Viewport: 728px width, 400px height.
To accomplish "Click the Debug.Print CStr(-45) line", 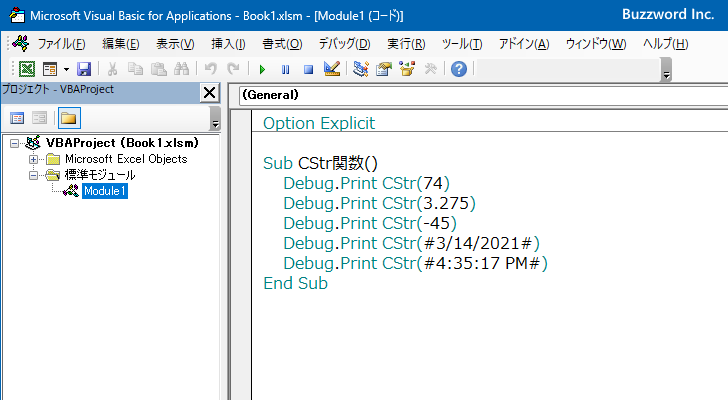I will [x=370, y=223].
